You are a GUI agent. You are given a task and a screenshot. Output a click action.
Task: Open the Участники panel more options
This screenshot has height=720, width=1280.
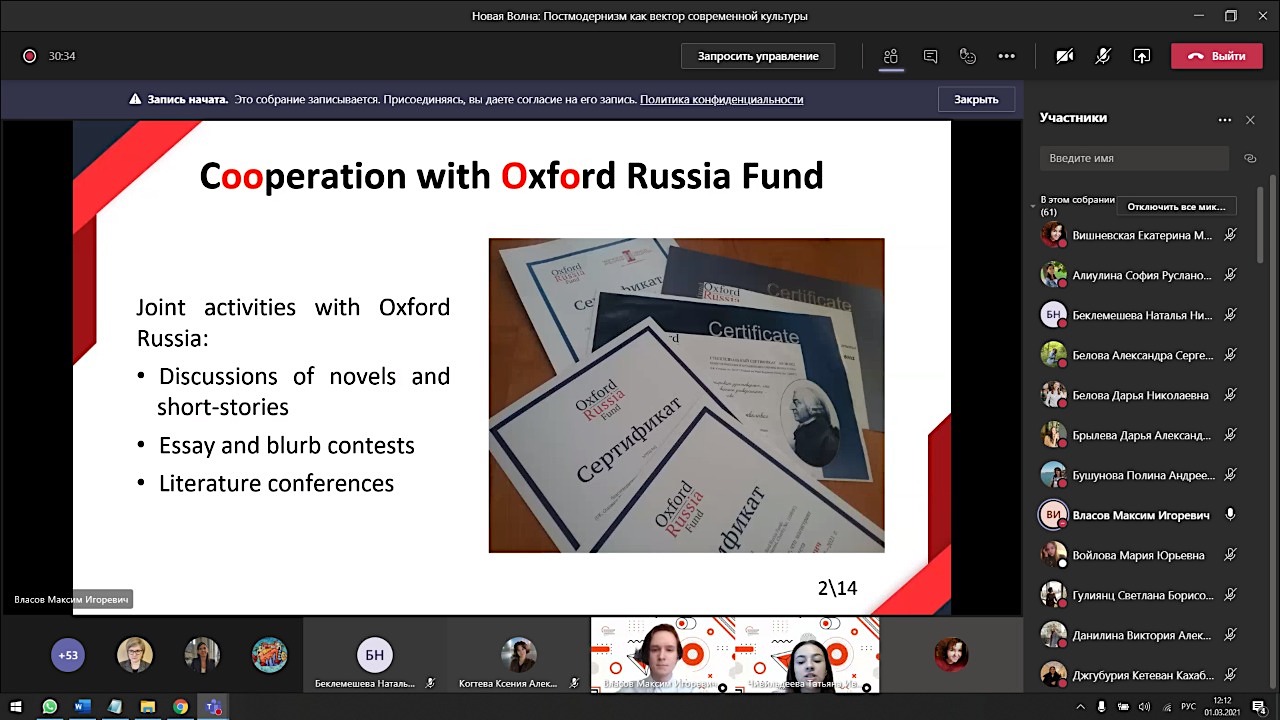click(1224, 120)
